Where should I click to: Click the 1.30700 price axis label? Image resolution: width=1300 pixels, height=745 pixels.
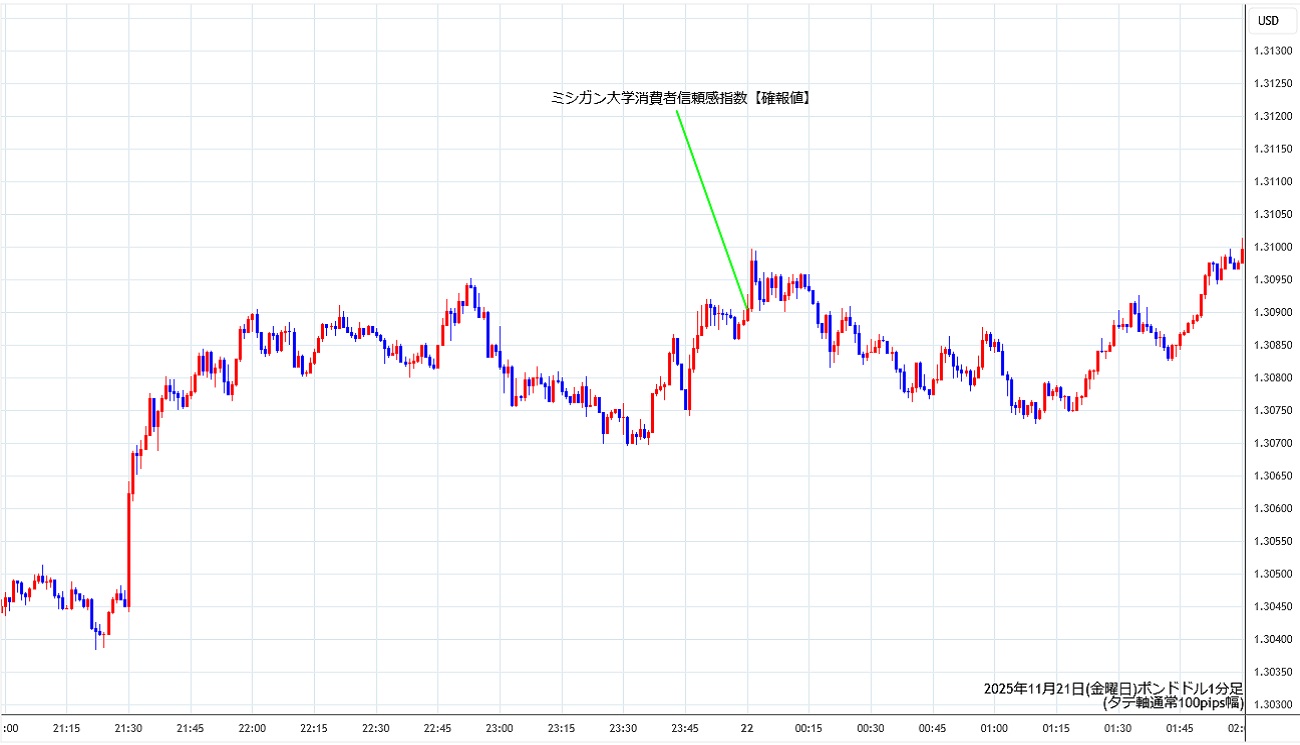tap(1271, 443)
